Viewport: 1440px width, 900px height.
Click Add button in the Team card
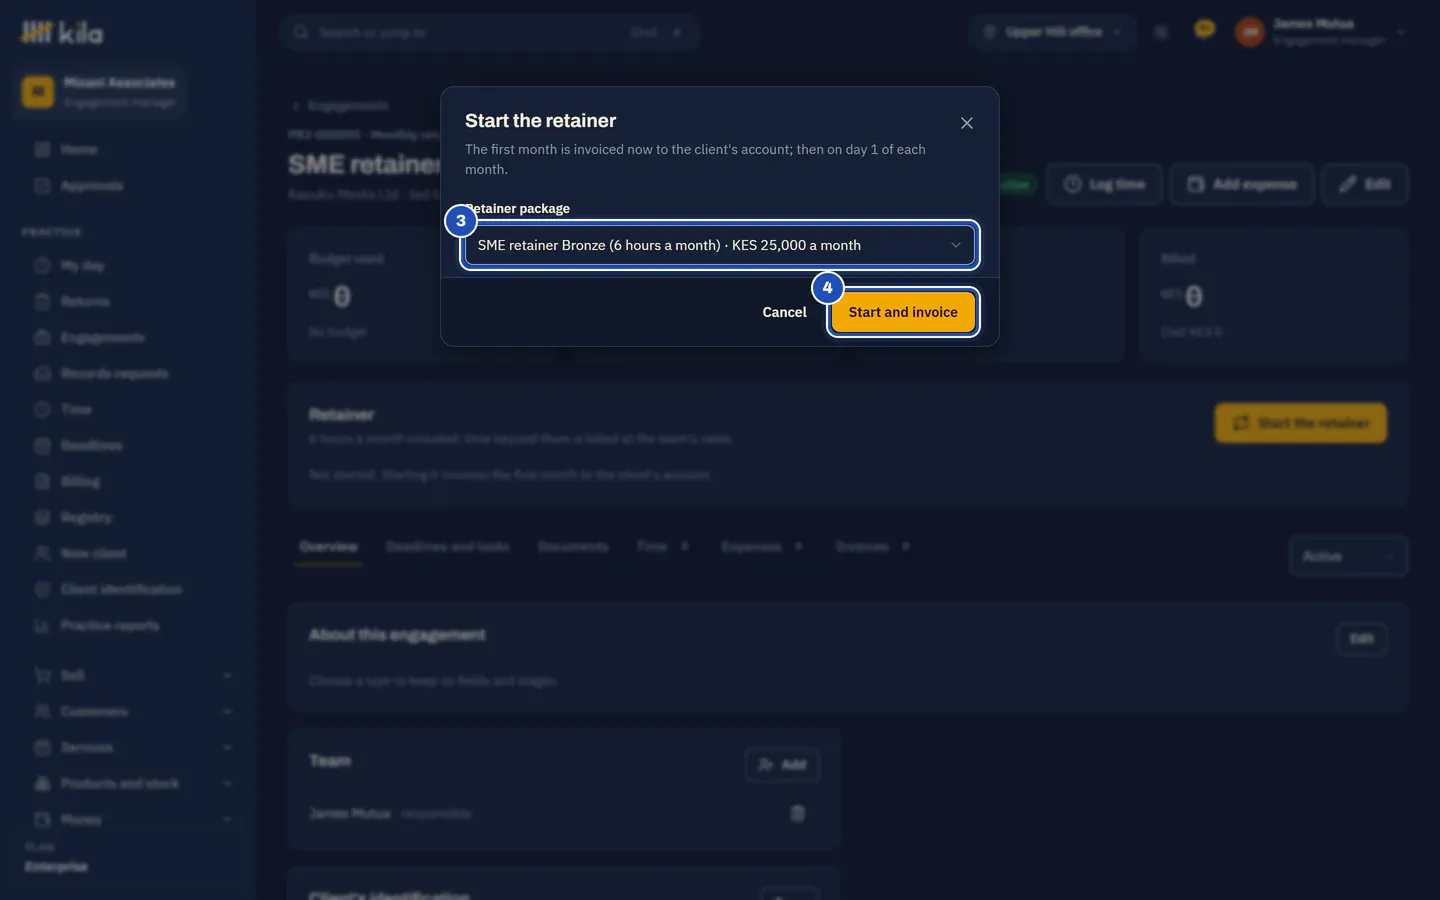782,765
